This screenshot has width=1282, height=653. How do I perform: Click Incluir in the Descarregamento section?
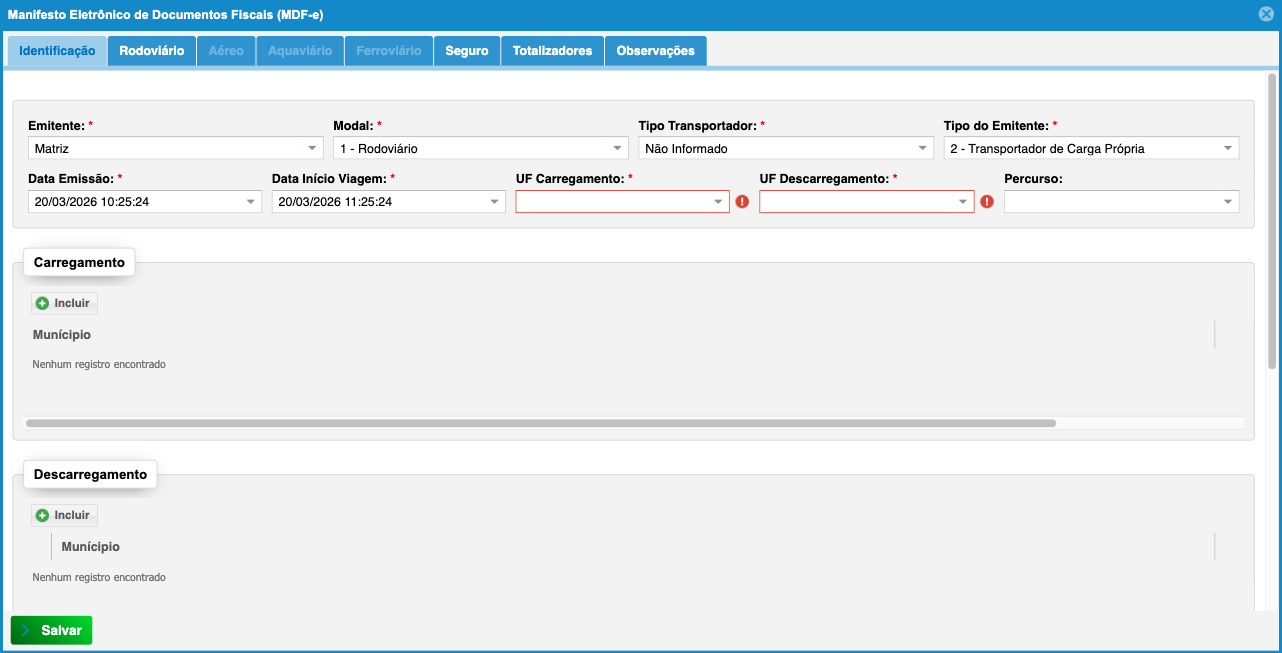pos(64,515)
